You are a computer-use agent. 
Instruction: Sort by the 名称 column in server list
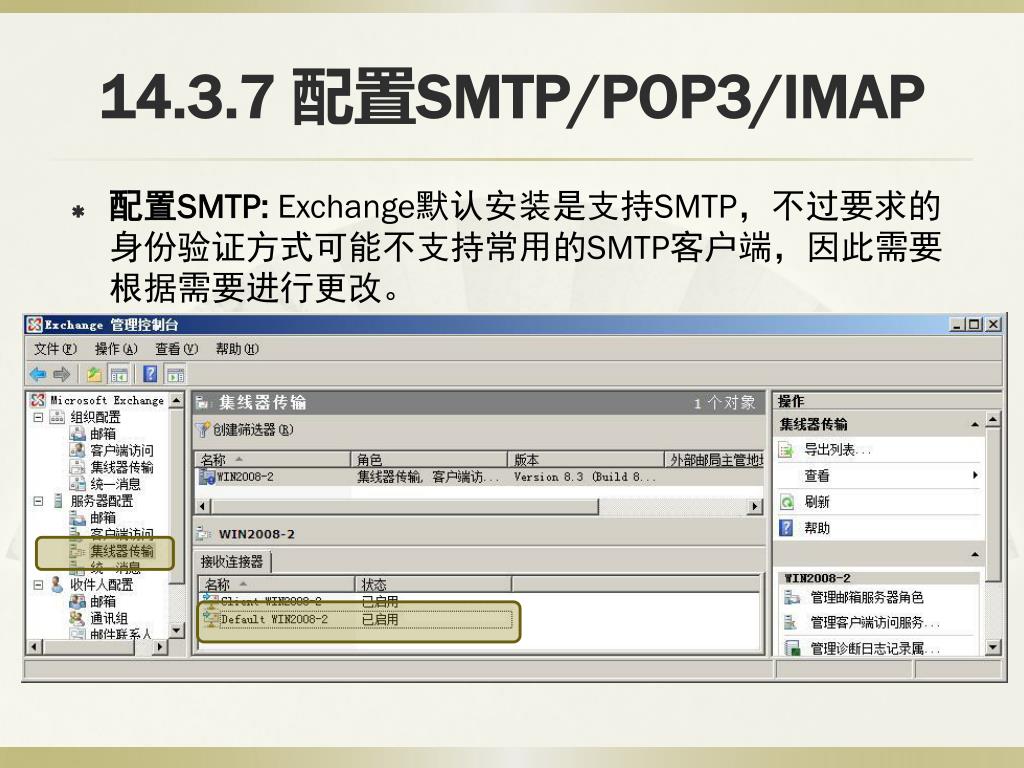click(272, 460)
